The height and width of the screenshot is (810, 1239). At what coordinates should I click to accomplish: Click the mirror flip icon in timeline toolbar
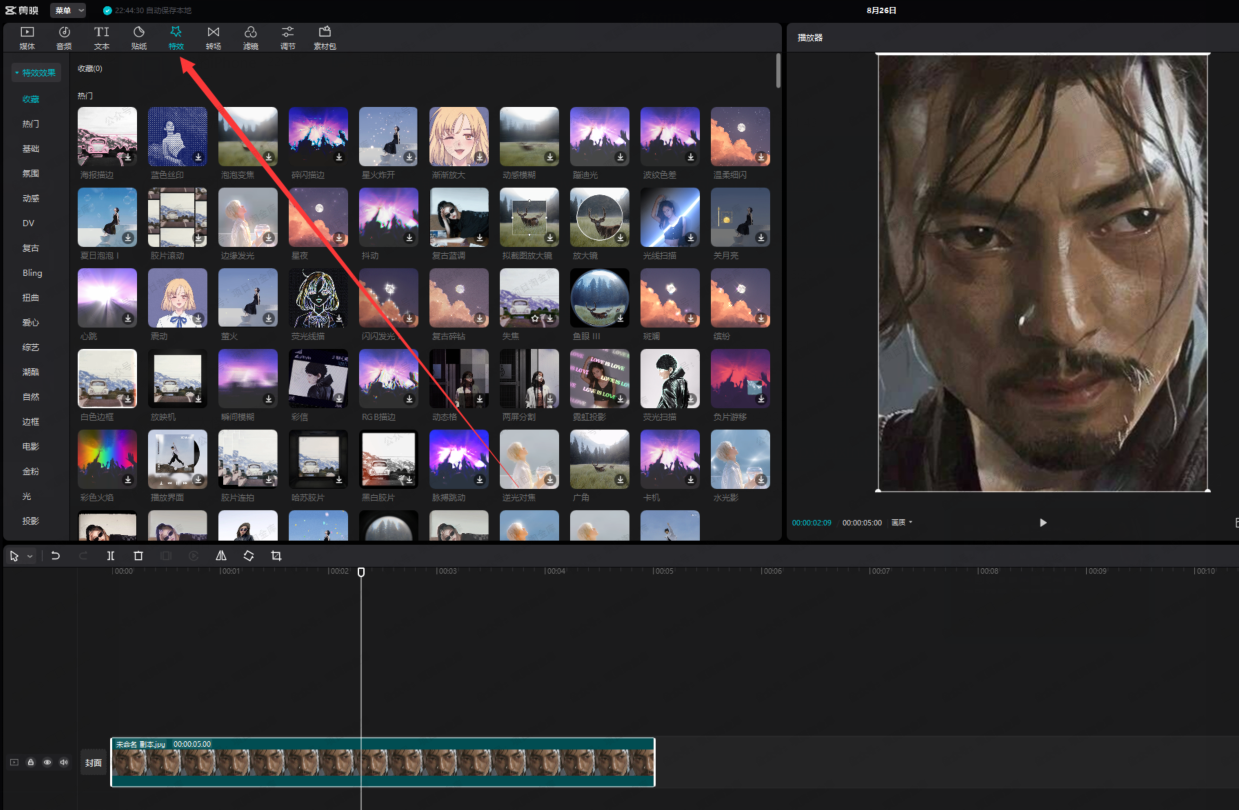(221, 556)
